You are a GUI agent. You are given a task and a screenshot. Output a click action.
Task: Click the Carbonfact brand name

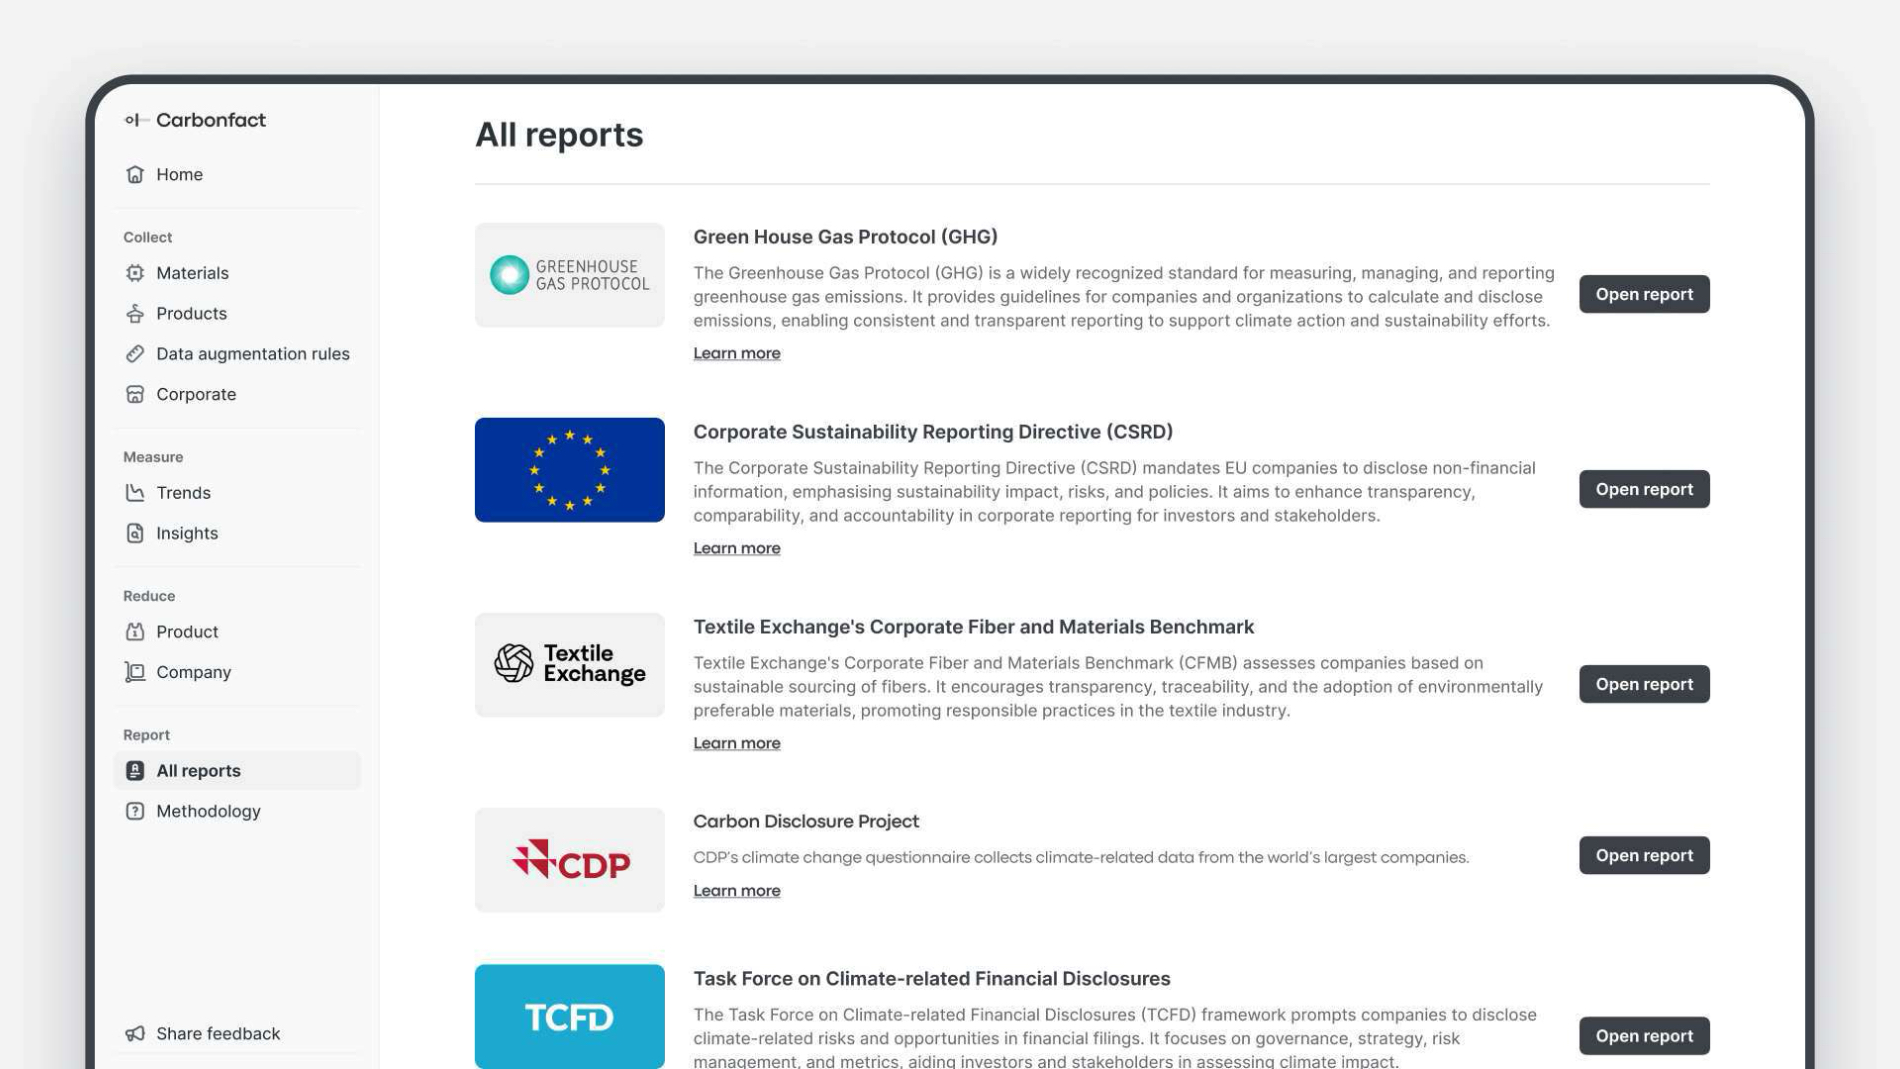[211, 120]
